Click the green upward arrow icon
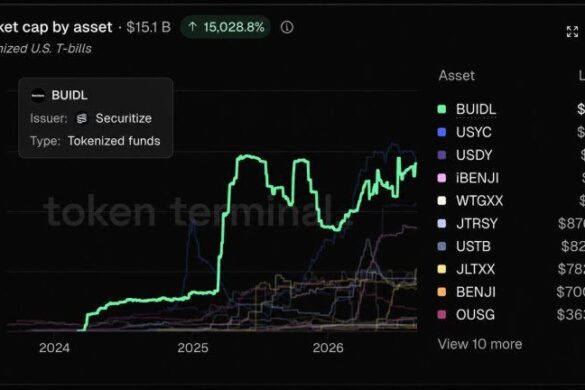The width and height of the screenshot is (585, 390). click(x=193, y=27)
